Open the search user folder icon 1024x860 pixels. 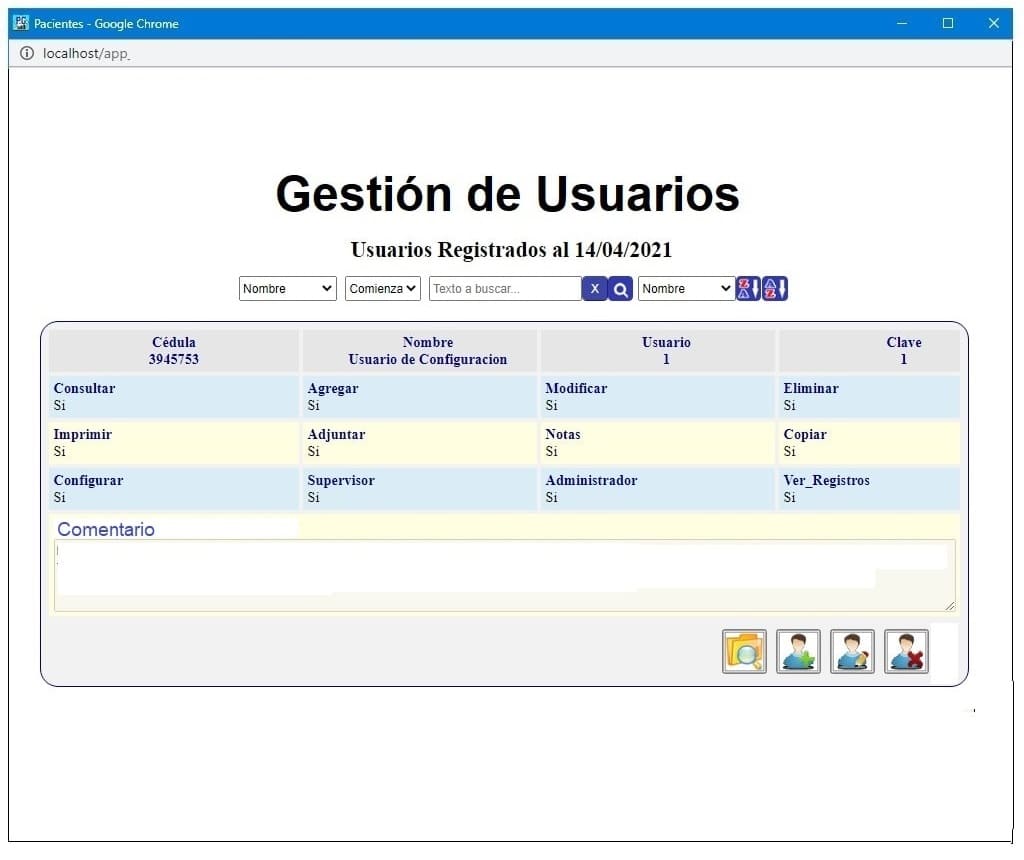pos(744,651)
